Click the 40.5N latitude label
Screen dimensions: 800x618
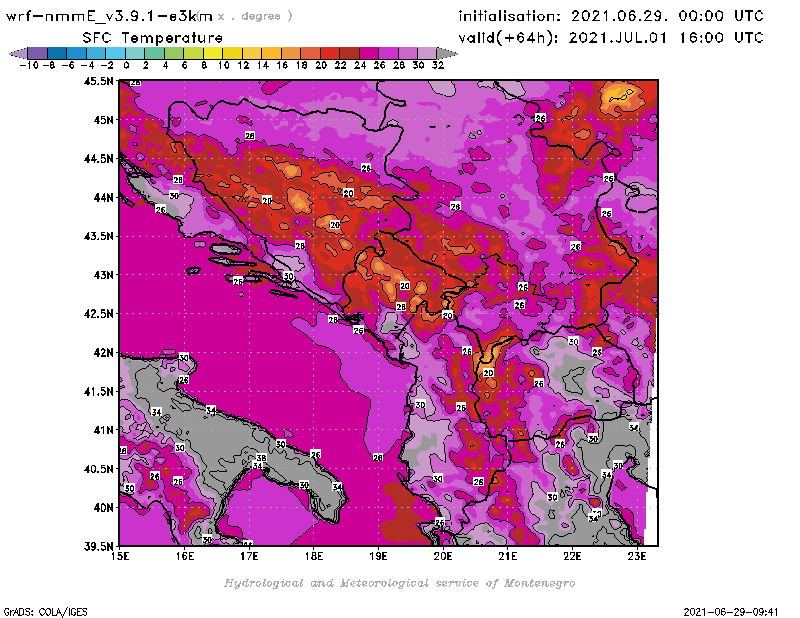tap(98, 469)
